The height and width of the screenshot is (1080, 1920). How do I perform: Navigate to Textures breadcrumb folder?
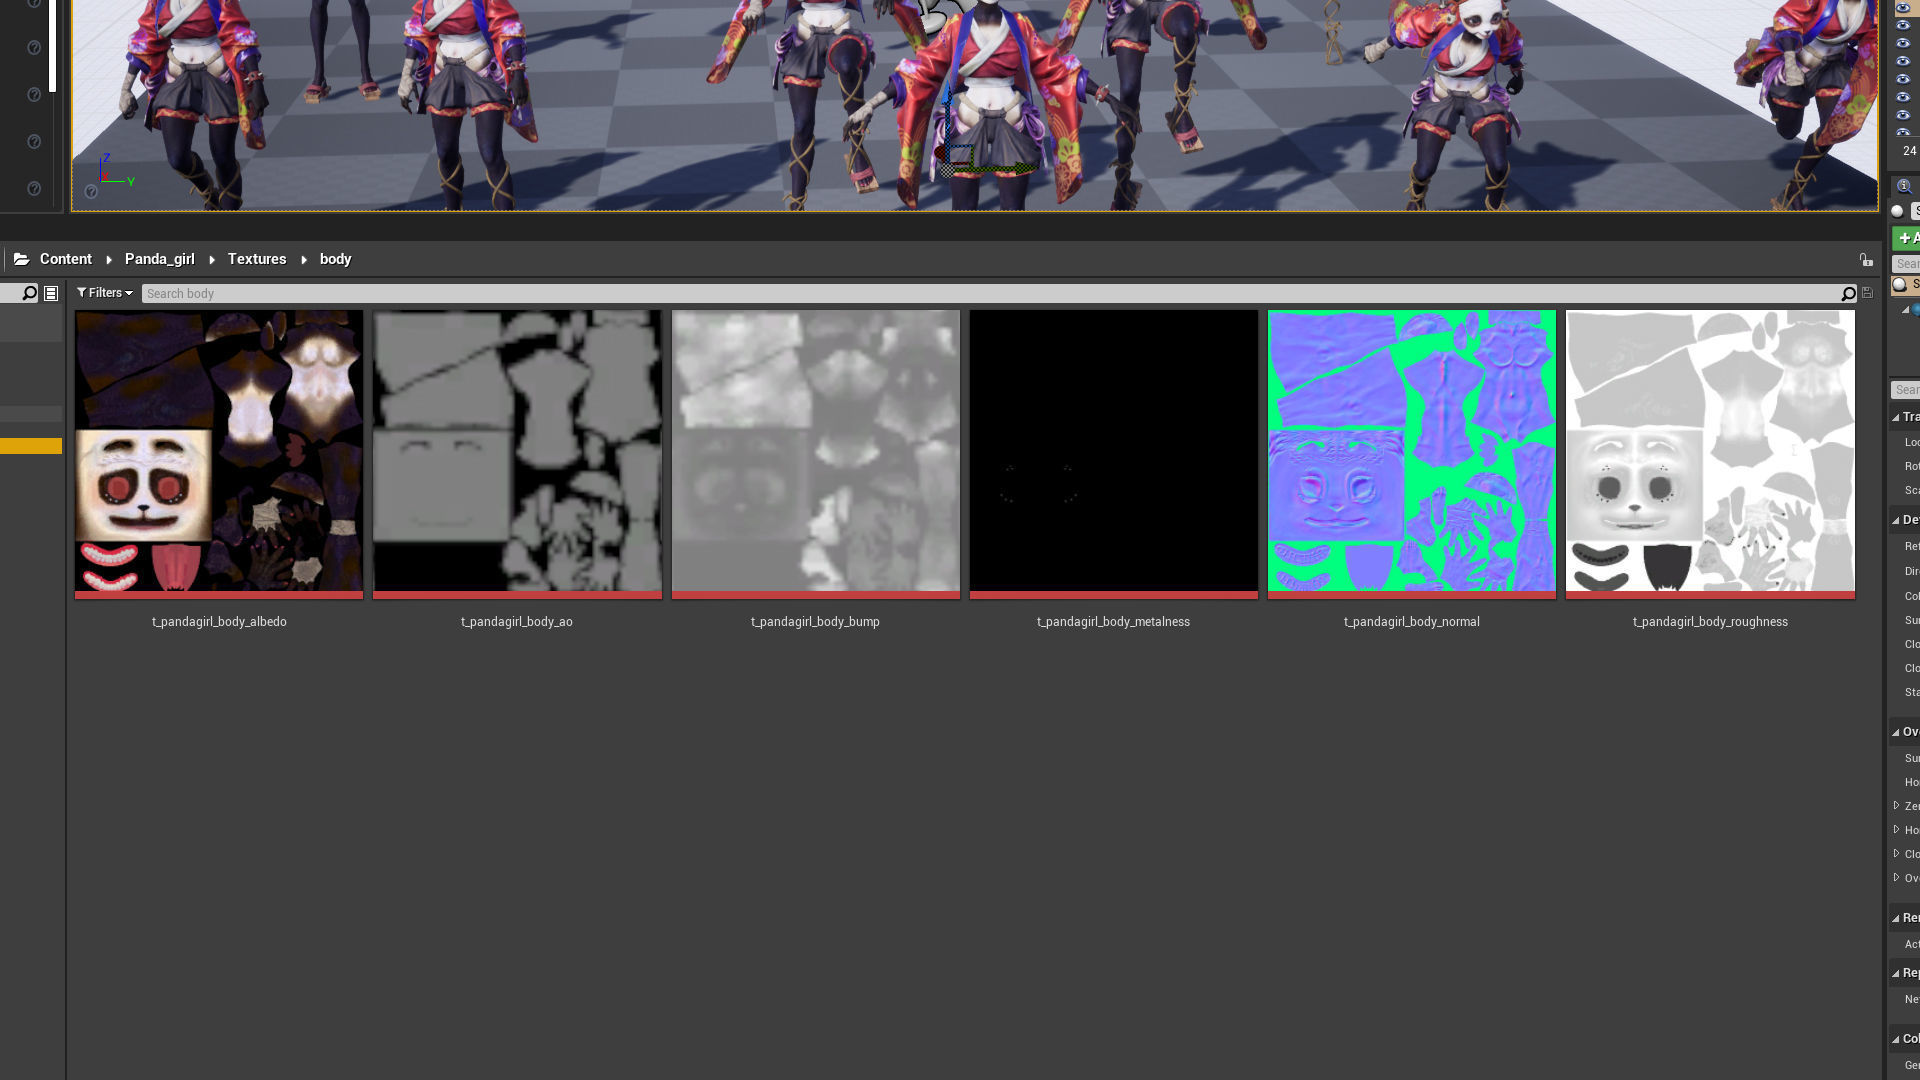(x=257, y=259)
